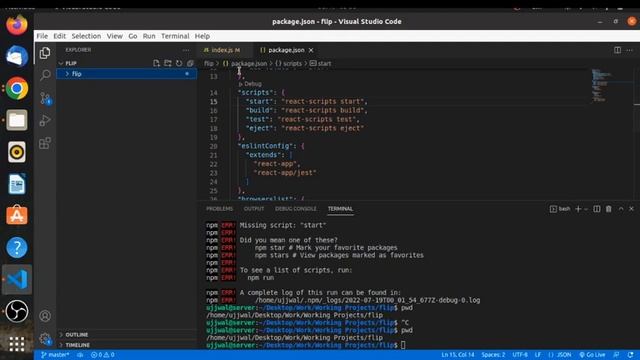Show applications grid in dock
This screenshot has width=640, height=360.
point(17,344)
